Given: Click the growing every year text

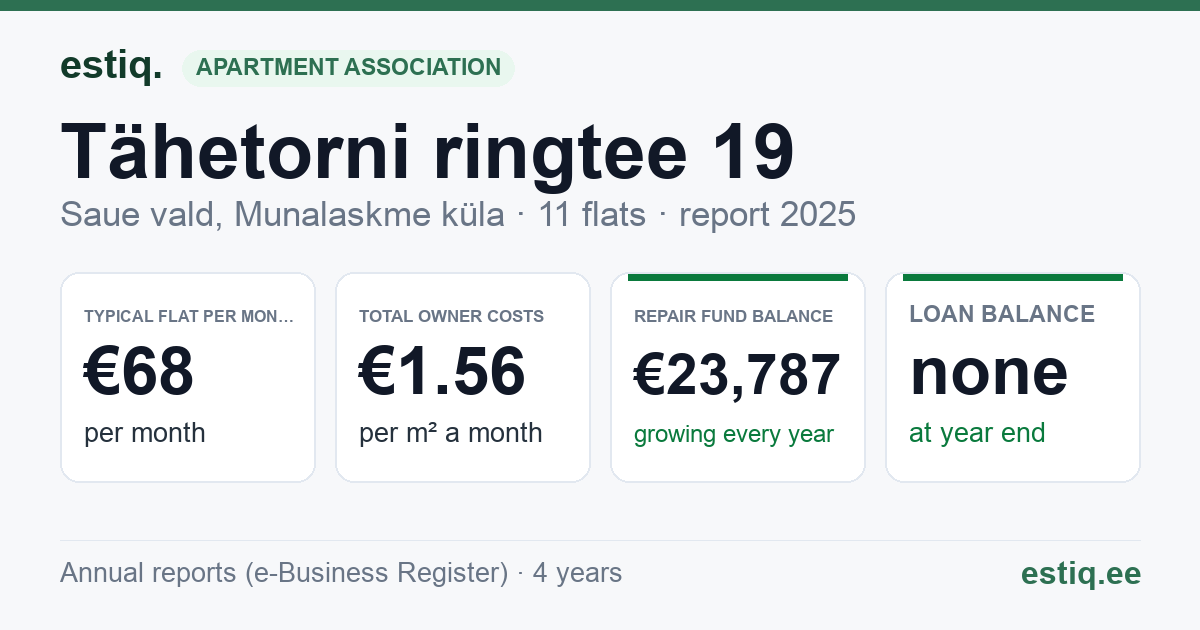Looking at the screenshot, I should point(734,435).
